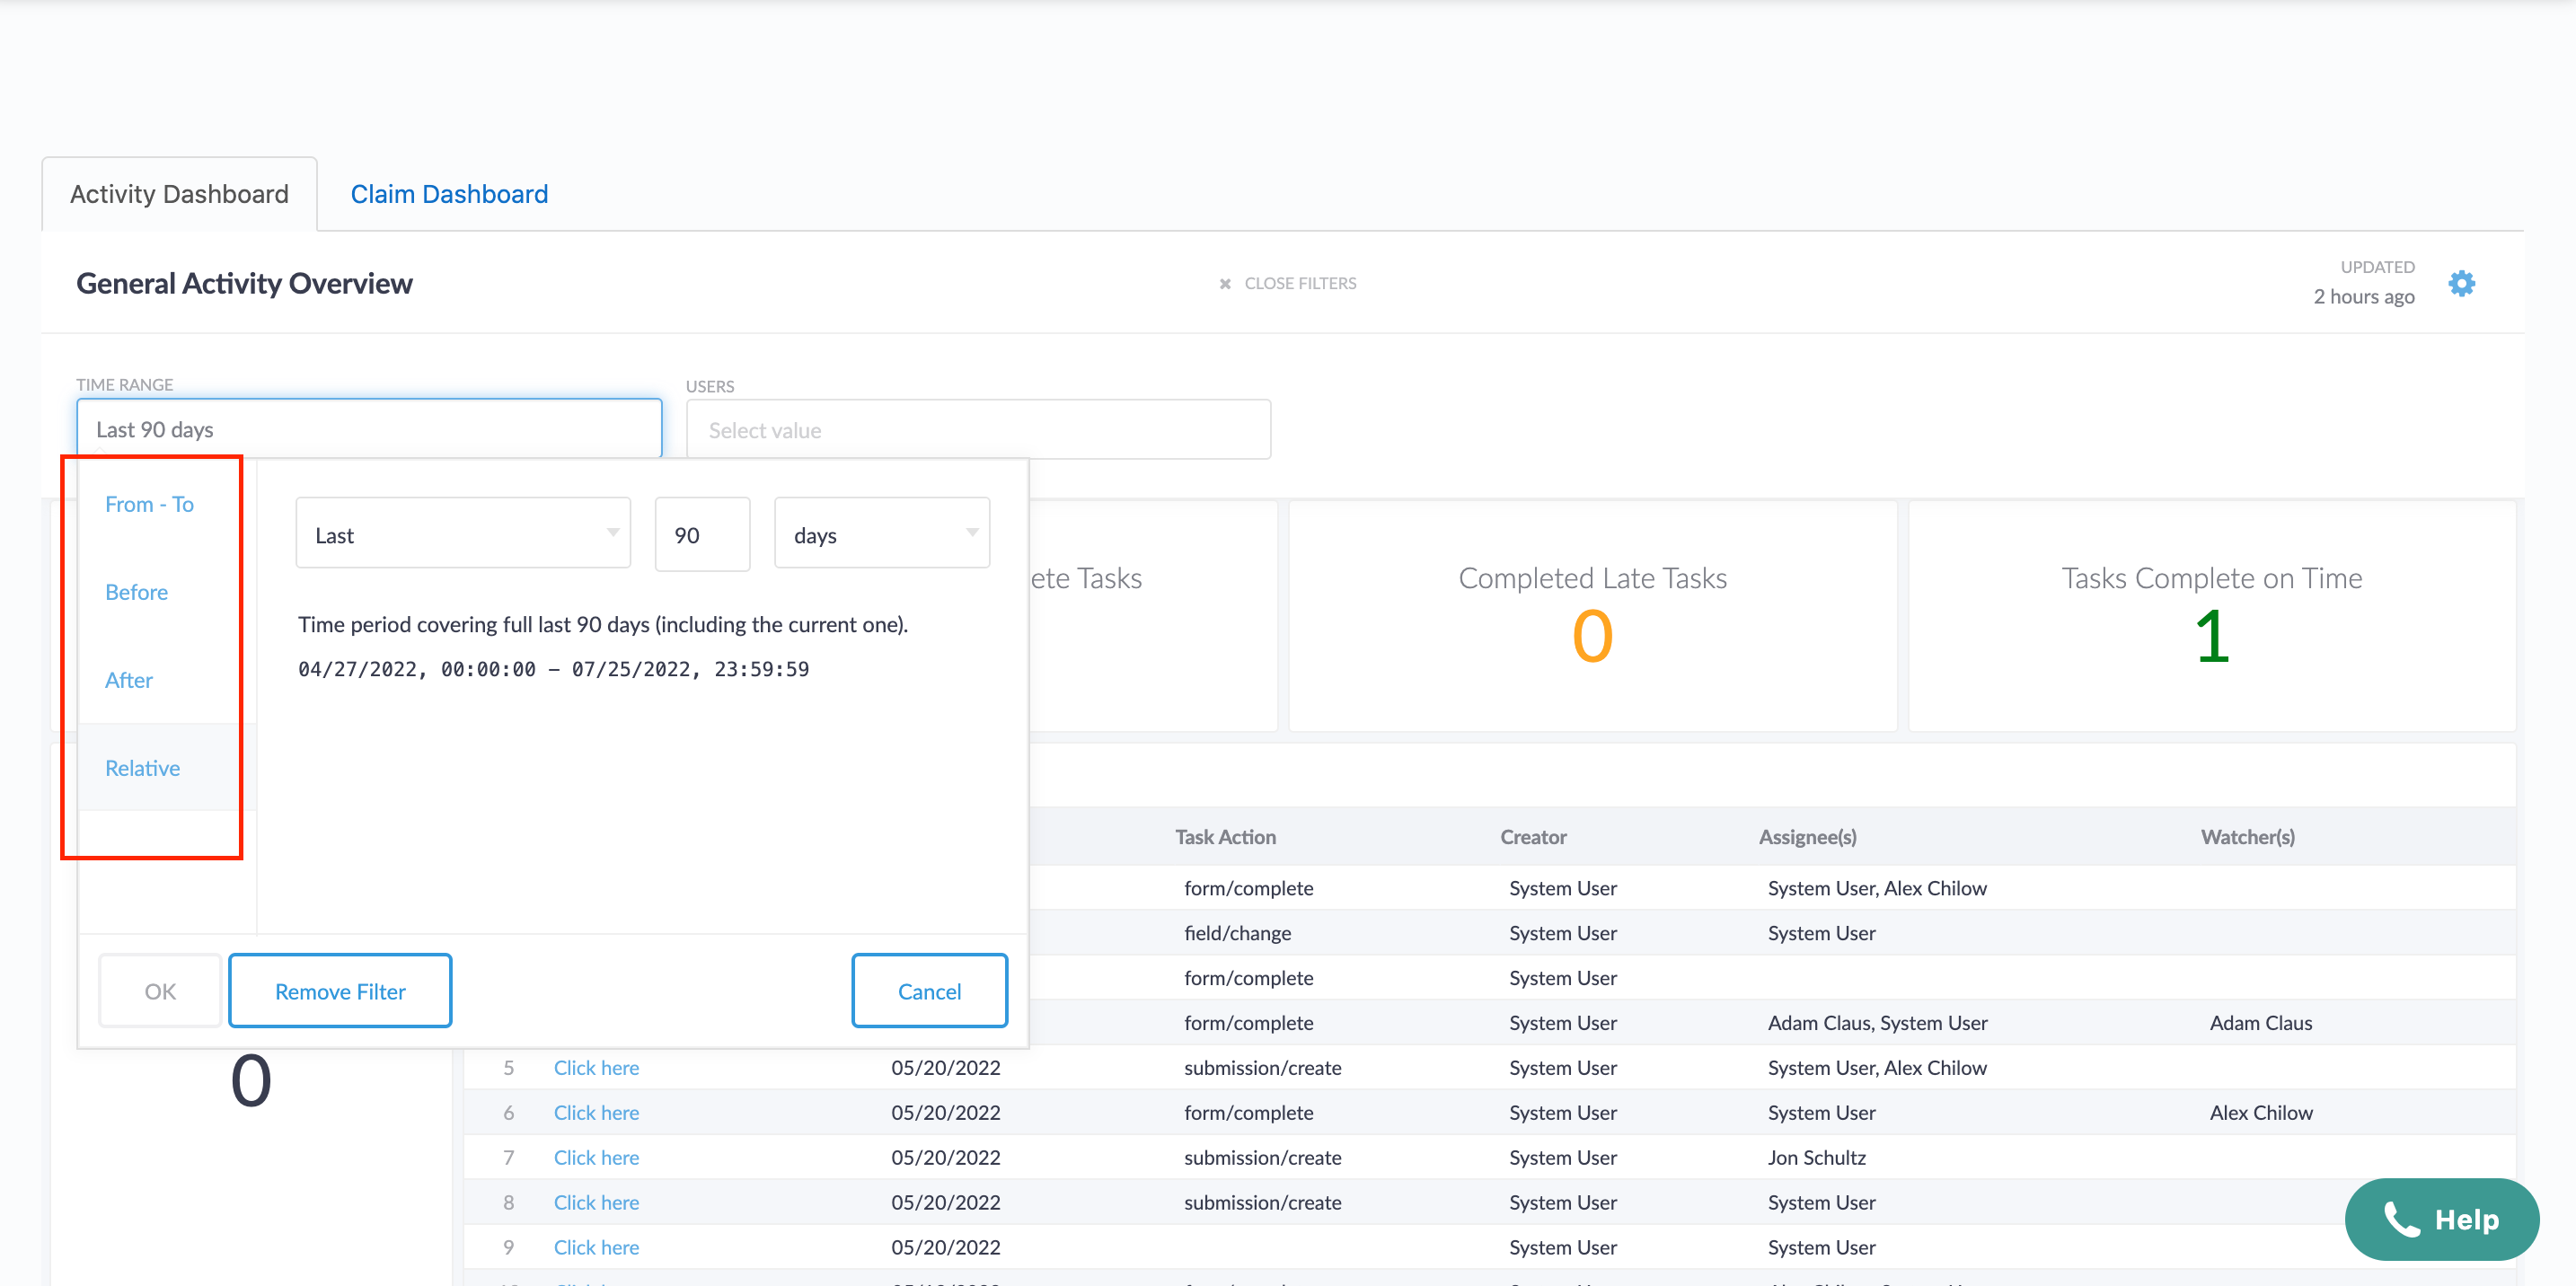Click the Tasks Complete on Time card
This screenshot has width=2576, height=1286.
tap(2211, 616)
